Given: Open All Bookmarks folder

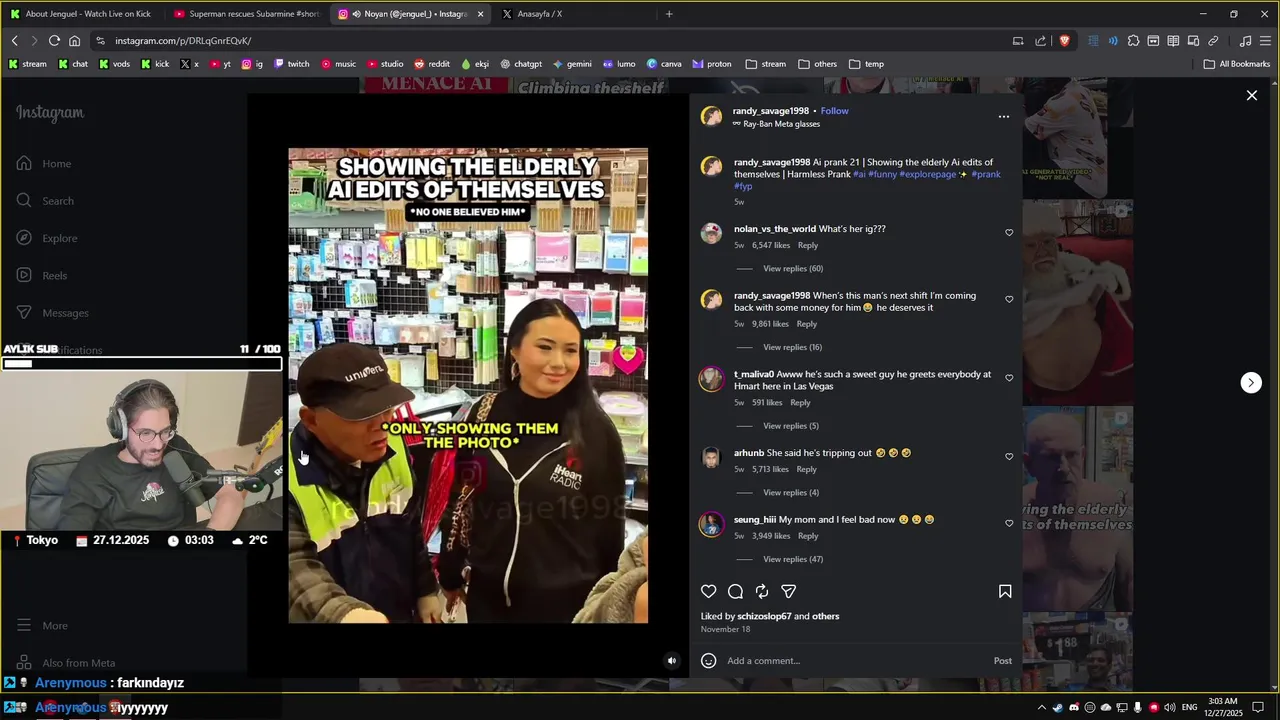Looking at the screenshot, I should pos(1237,64).
